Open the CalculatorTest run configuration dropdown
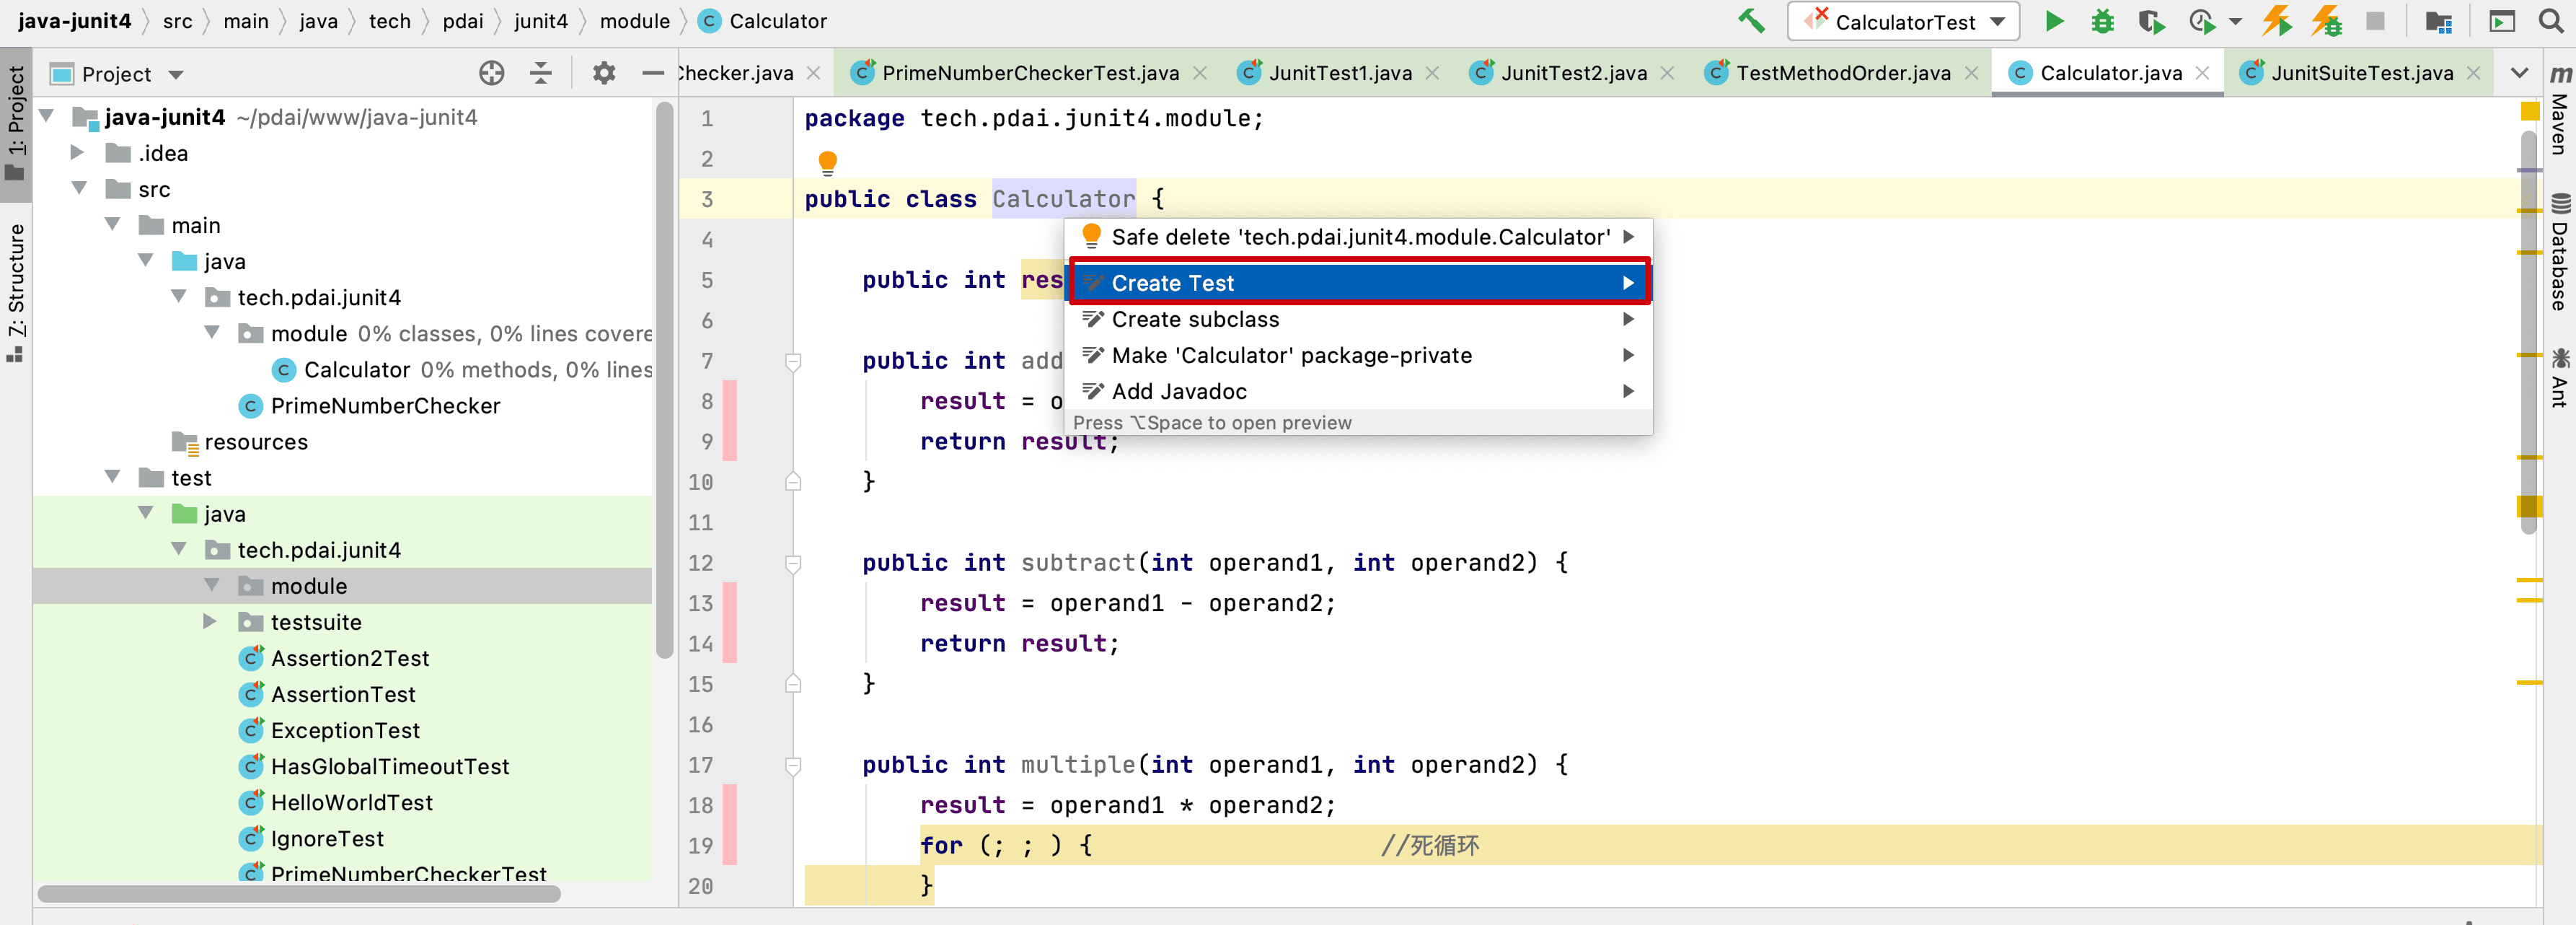 coord(1903,21)
